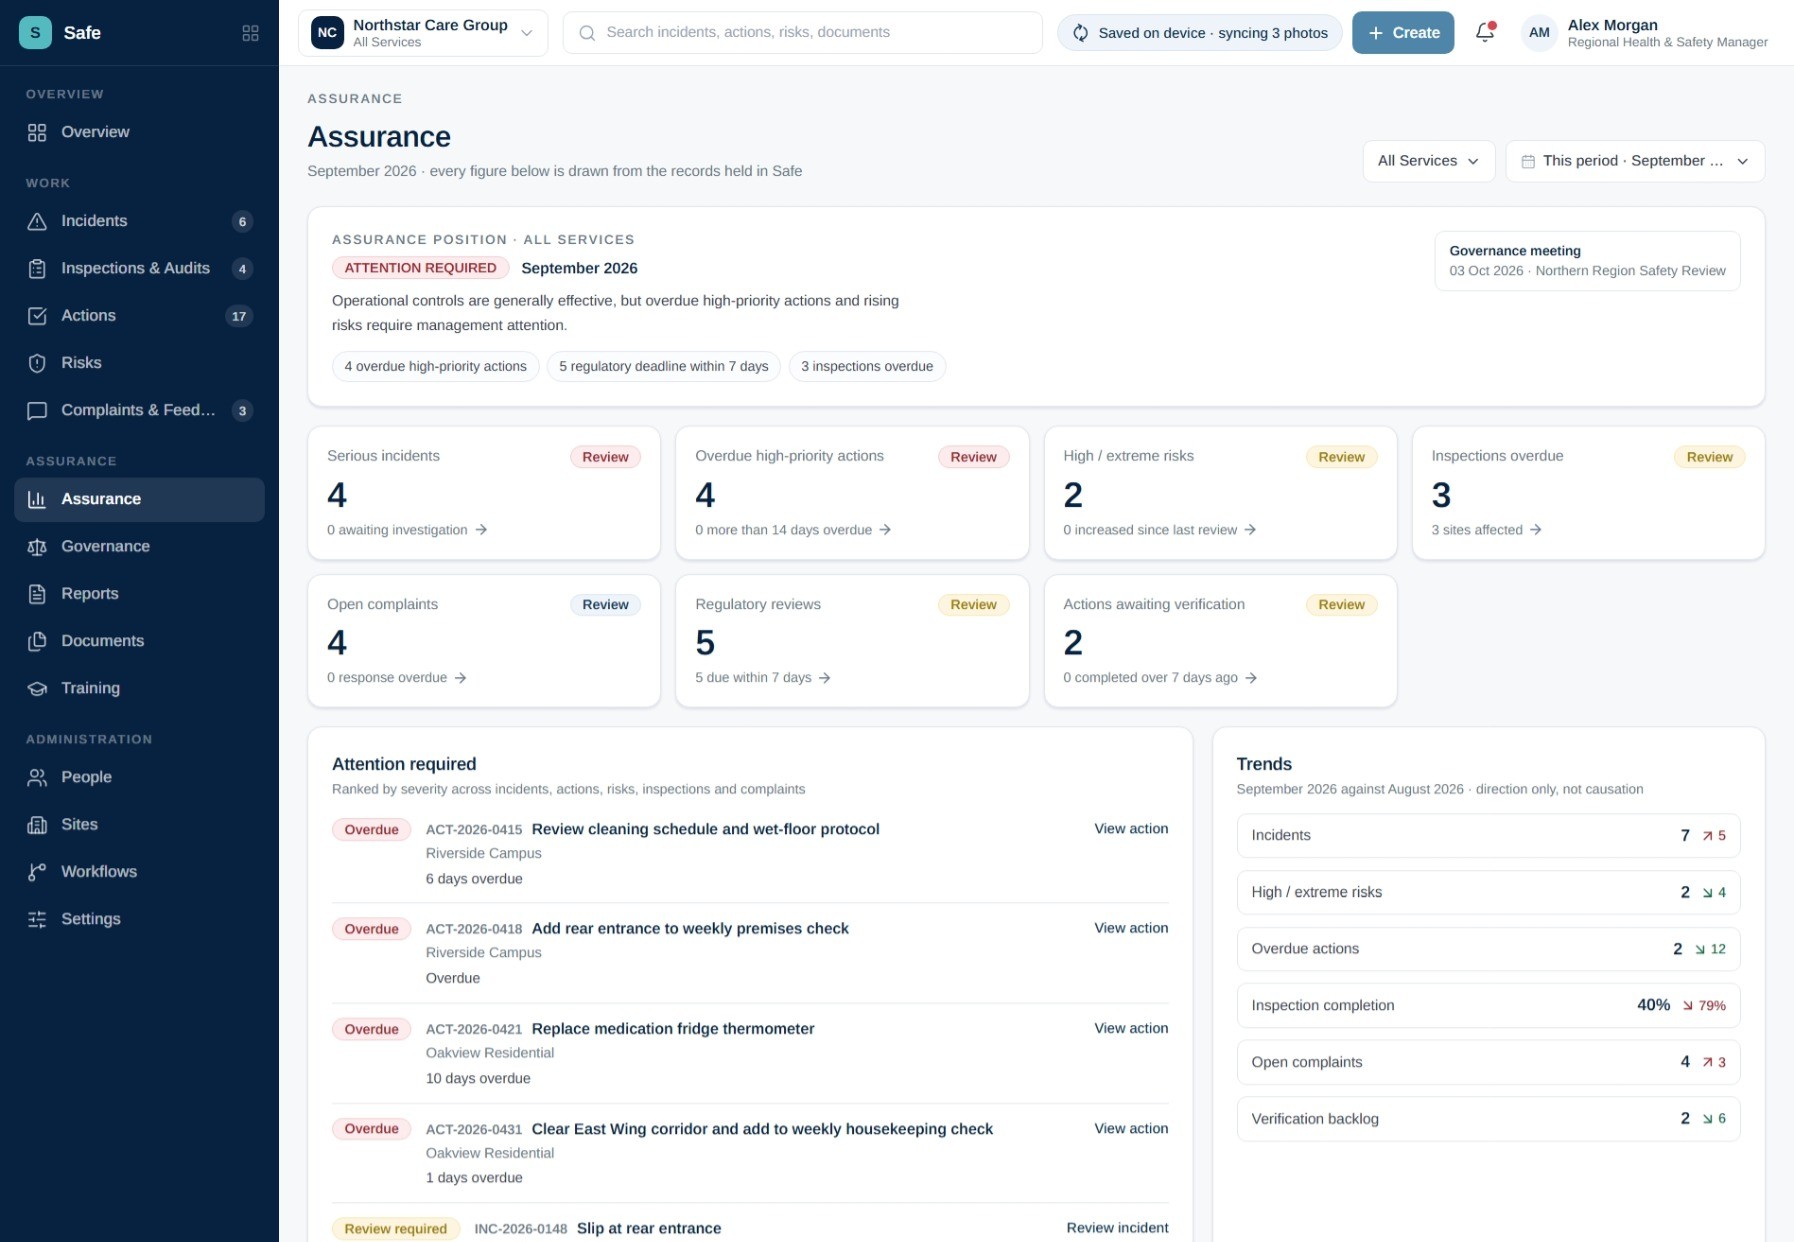This screenshot has height=1242, width=1794.
Task: Click the People icon in Administration
Action: pos(37,777)
